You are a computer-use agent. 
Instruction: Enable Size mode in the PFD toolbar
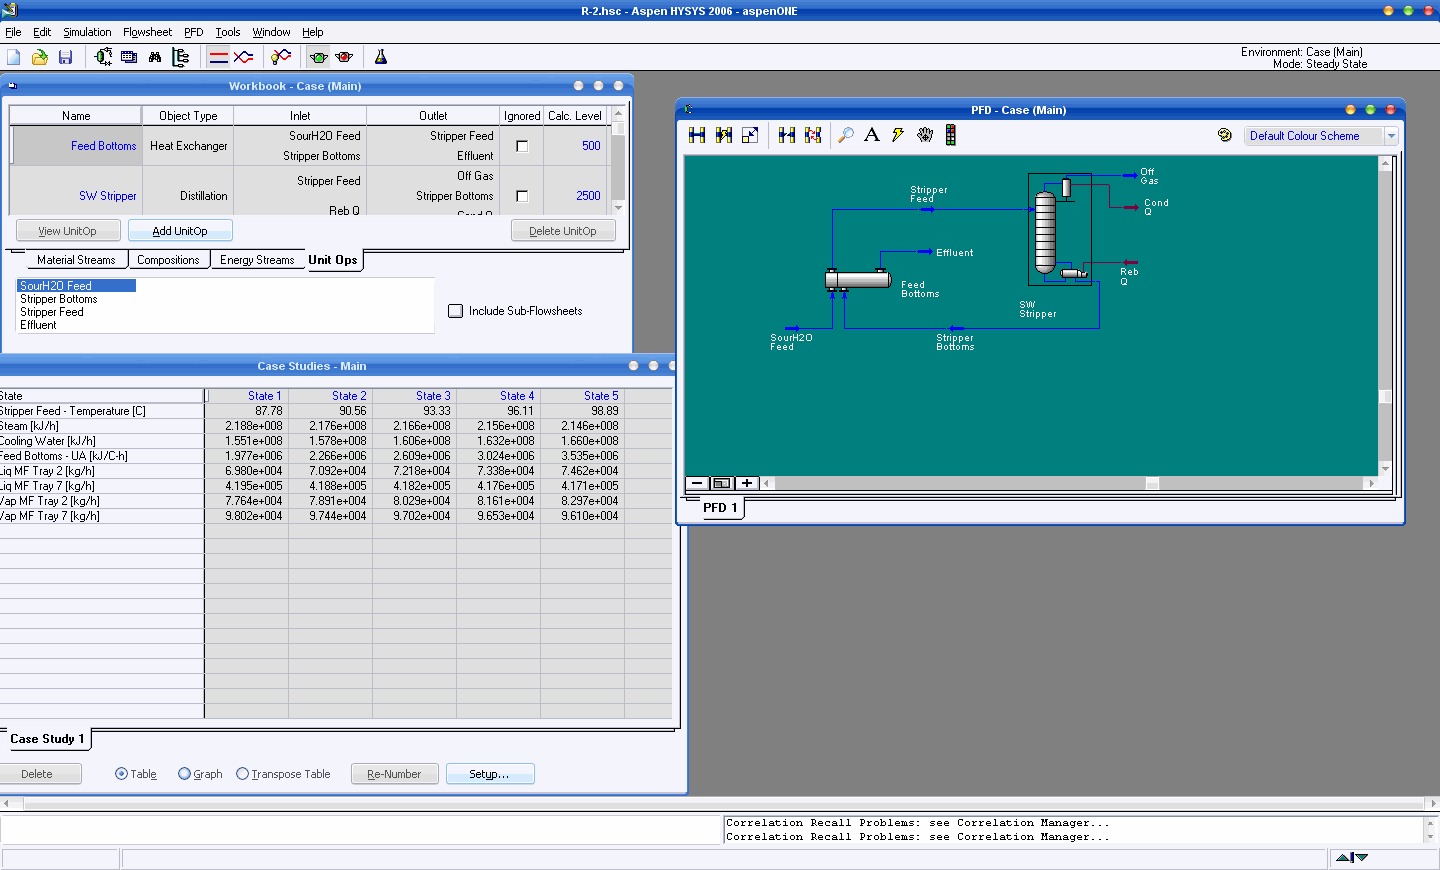pos(750,135)
